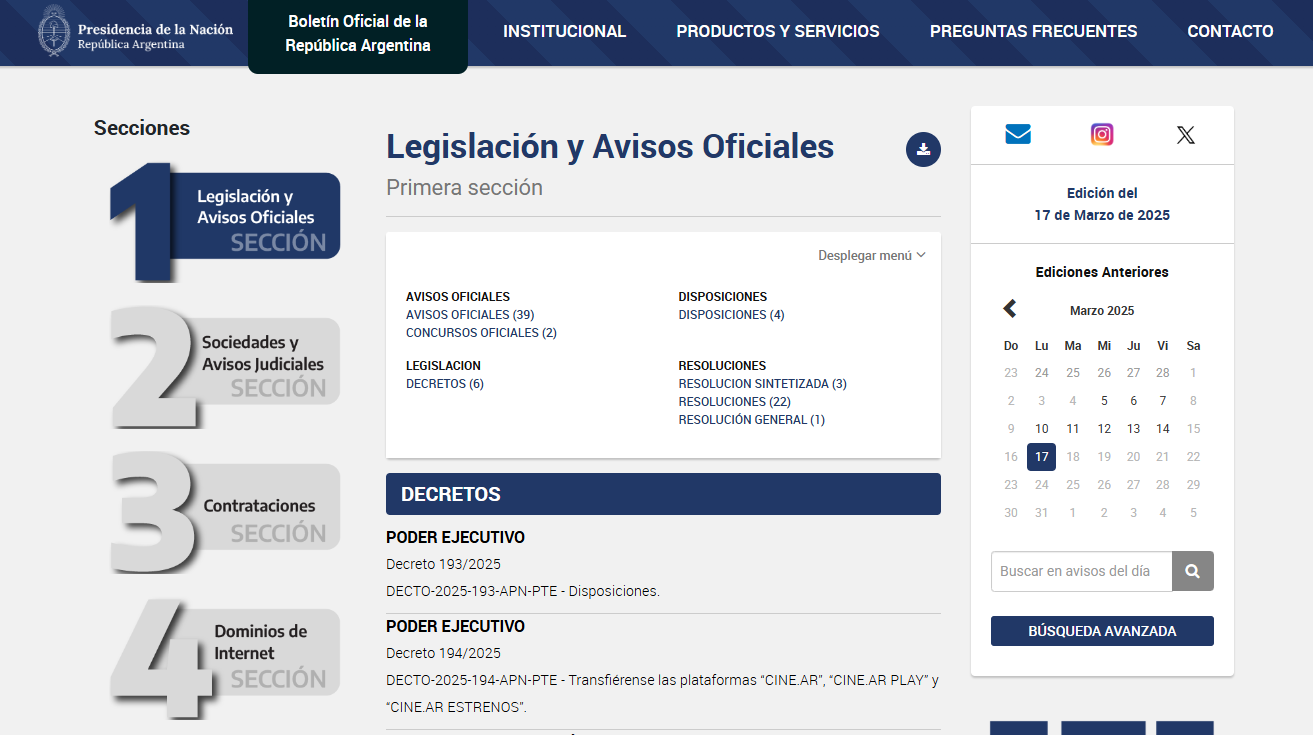Go to previous month with calendar arrow
This screenshot has height=735, width=1313.
click(x=1010, y=309)
